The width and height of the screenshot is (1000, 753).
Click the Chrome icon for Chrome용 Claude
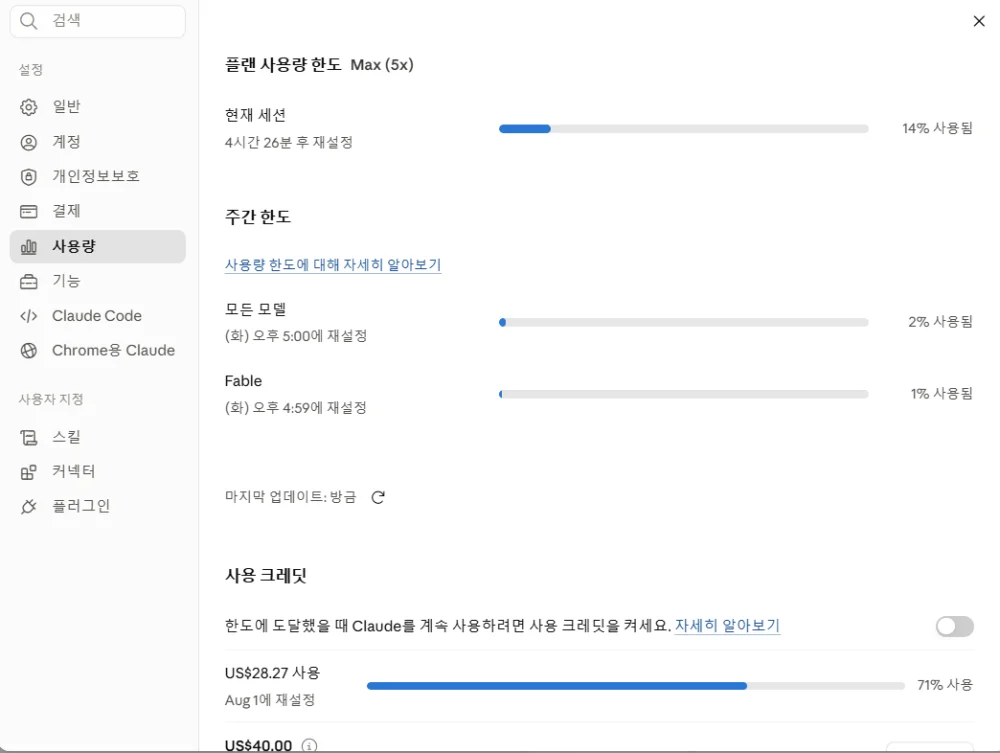29,351
